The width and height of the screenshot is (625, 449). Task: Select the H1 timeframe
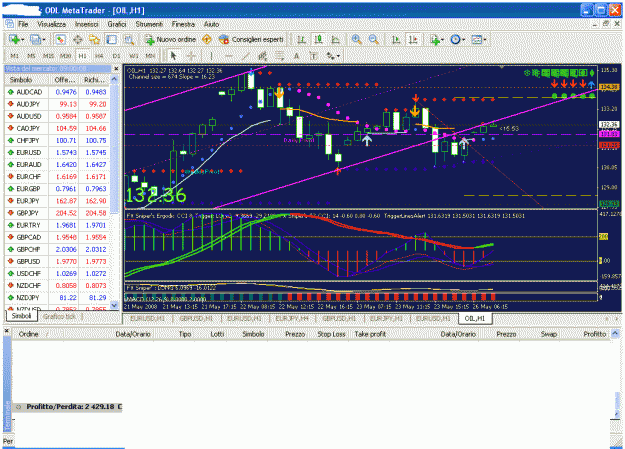pyautogui.click(x=82, y=56)
